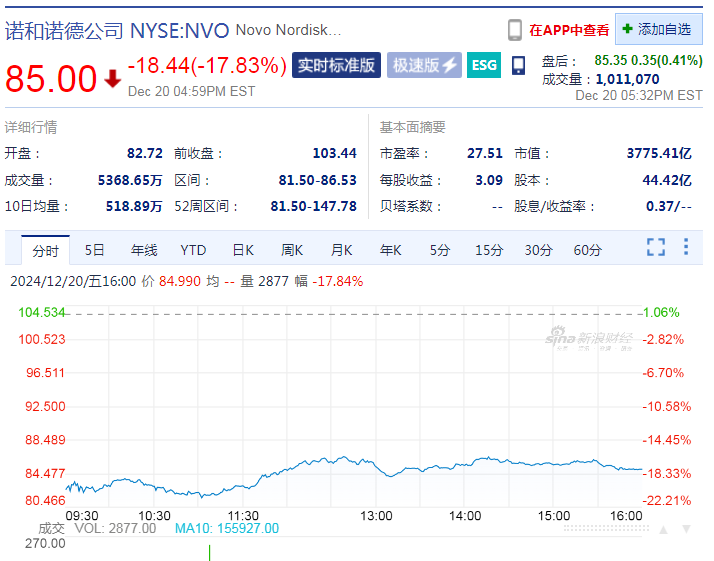
Task: Click previous close value 103.44
Action: point(335,153)
